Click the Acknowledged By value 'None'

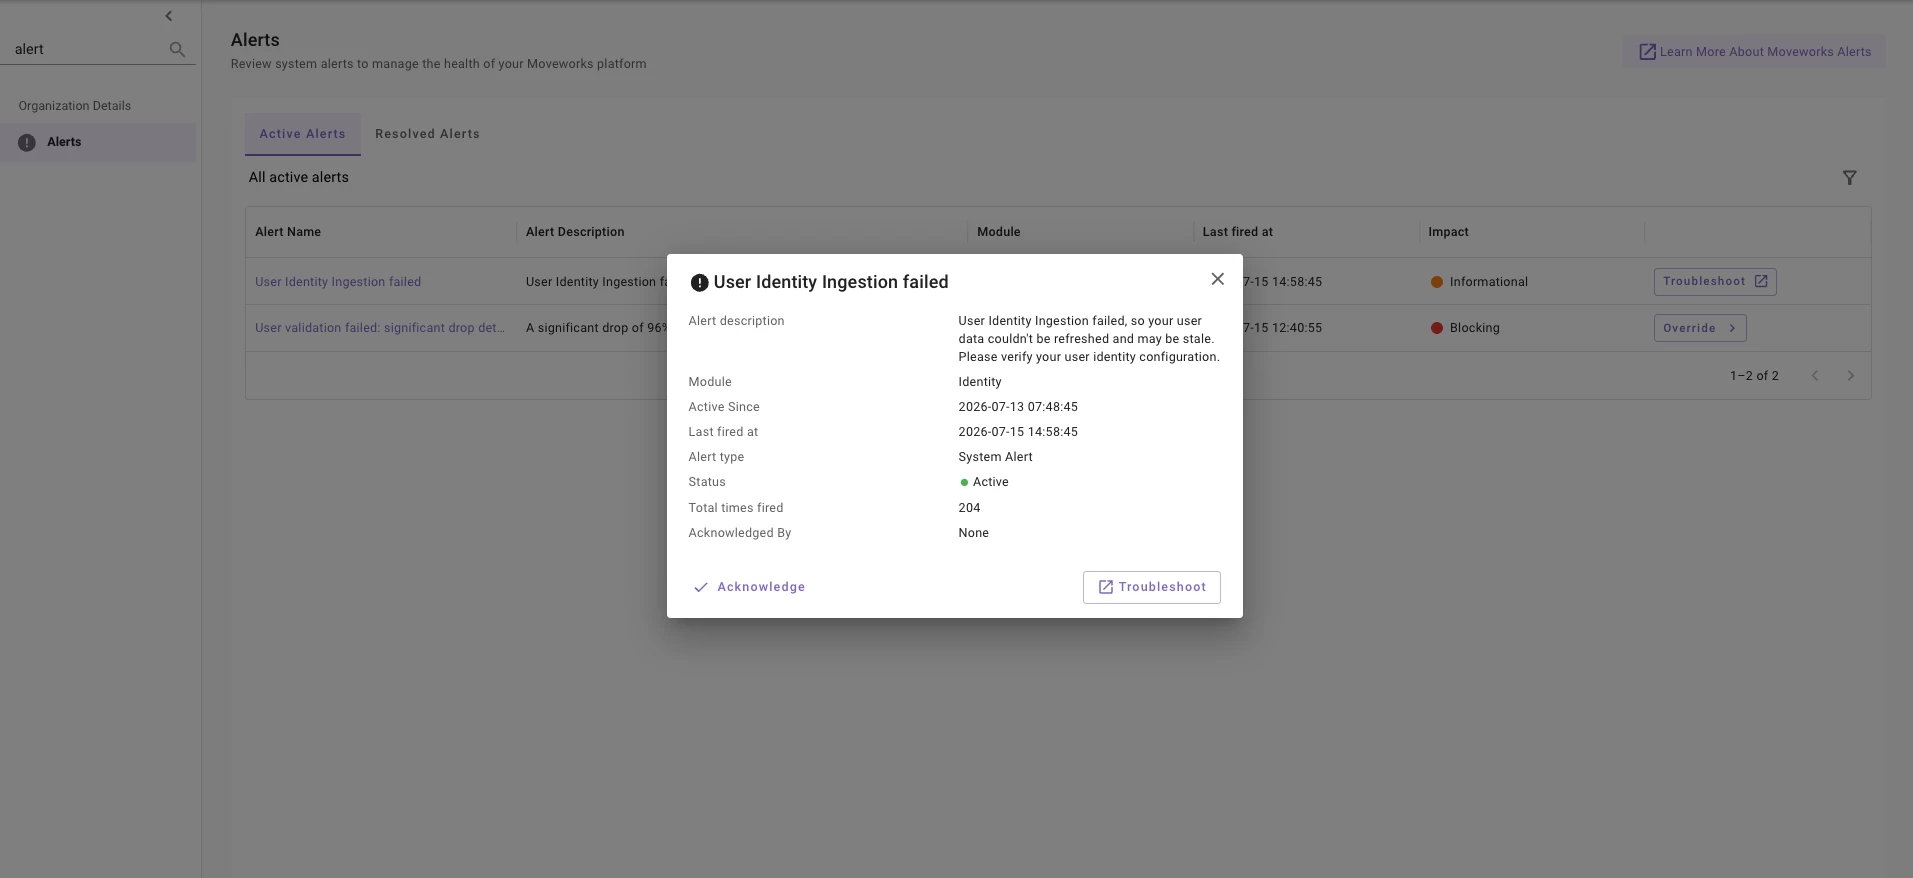pyautogui.click(x=973, y=533)
